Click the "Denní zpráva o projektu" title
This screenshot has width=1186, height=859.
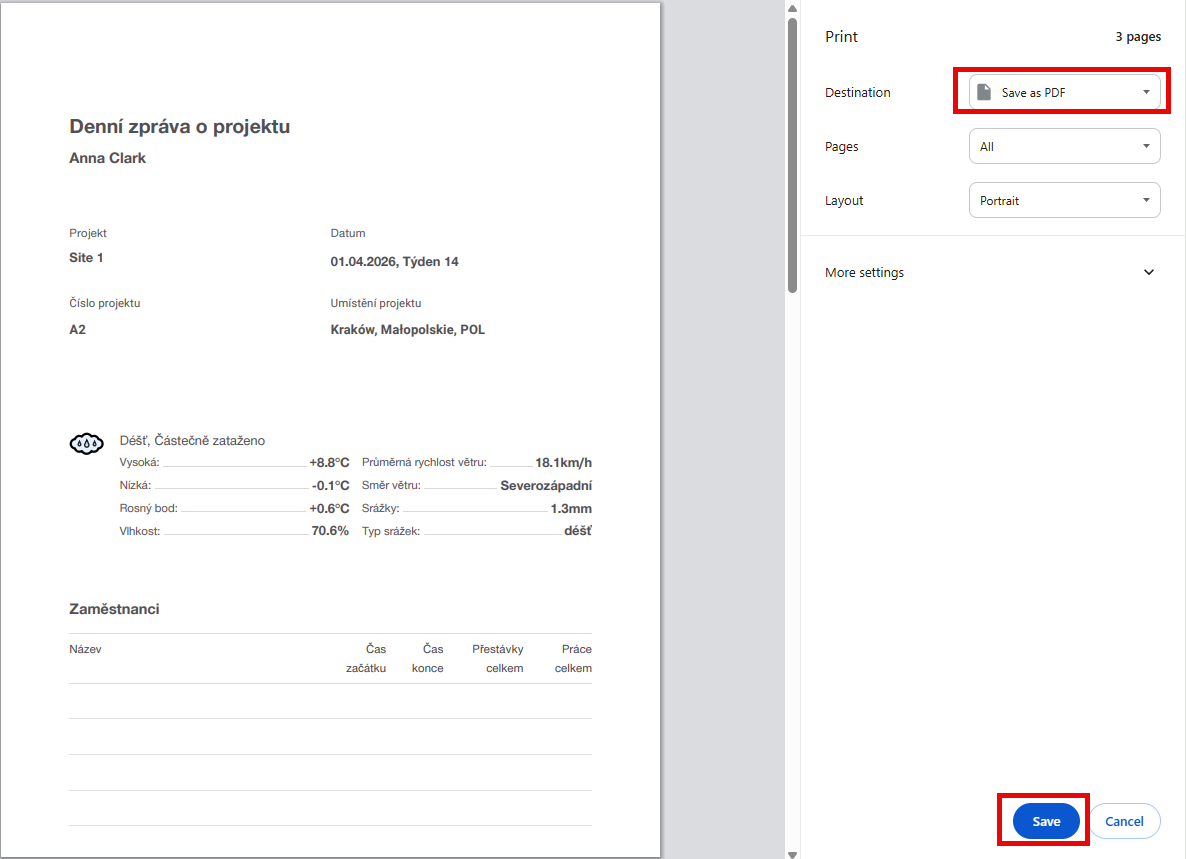180,127
